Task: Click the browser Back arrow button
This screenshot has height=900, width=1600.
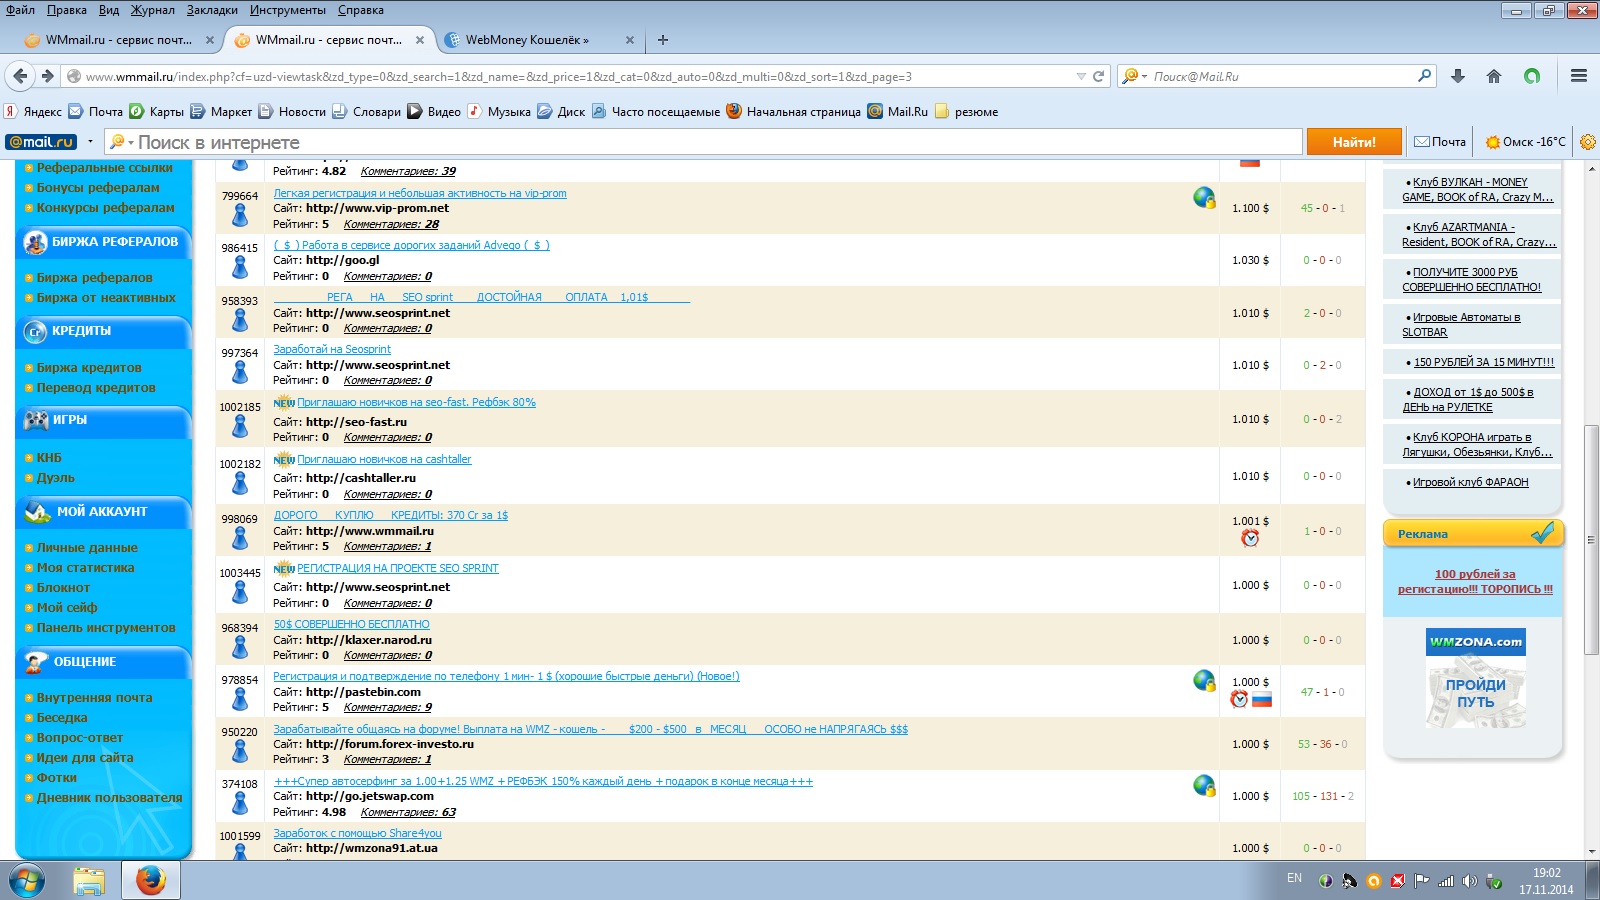Action: [20, 76]
